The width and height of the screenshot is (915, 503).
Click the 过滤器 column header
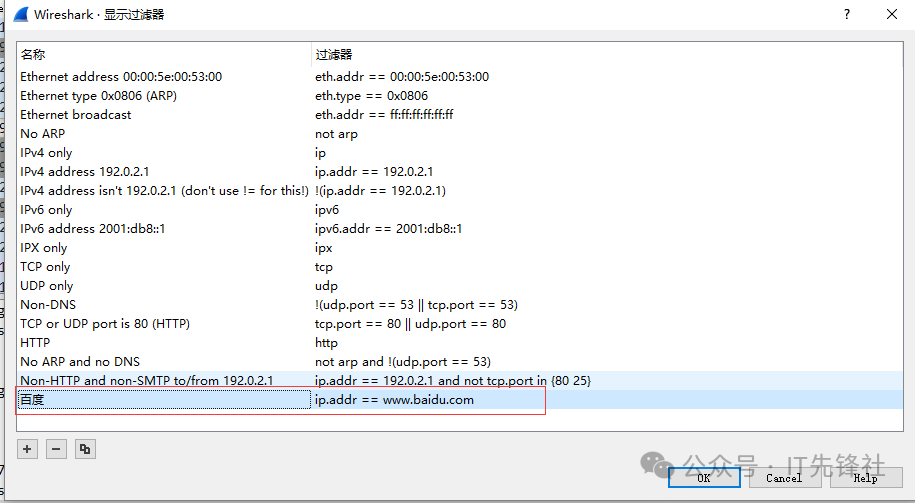[334, 55]
